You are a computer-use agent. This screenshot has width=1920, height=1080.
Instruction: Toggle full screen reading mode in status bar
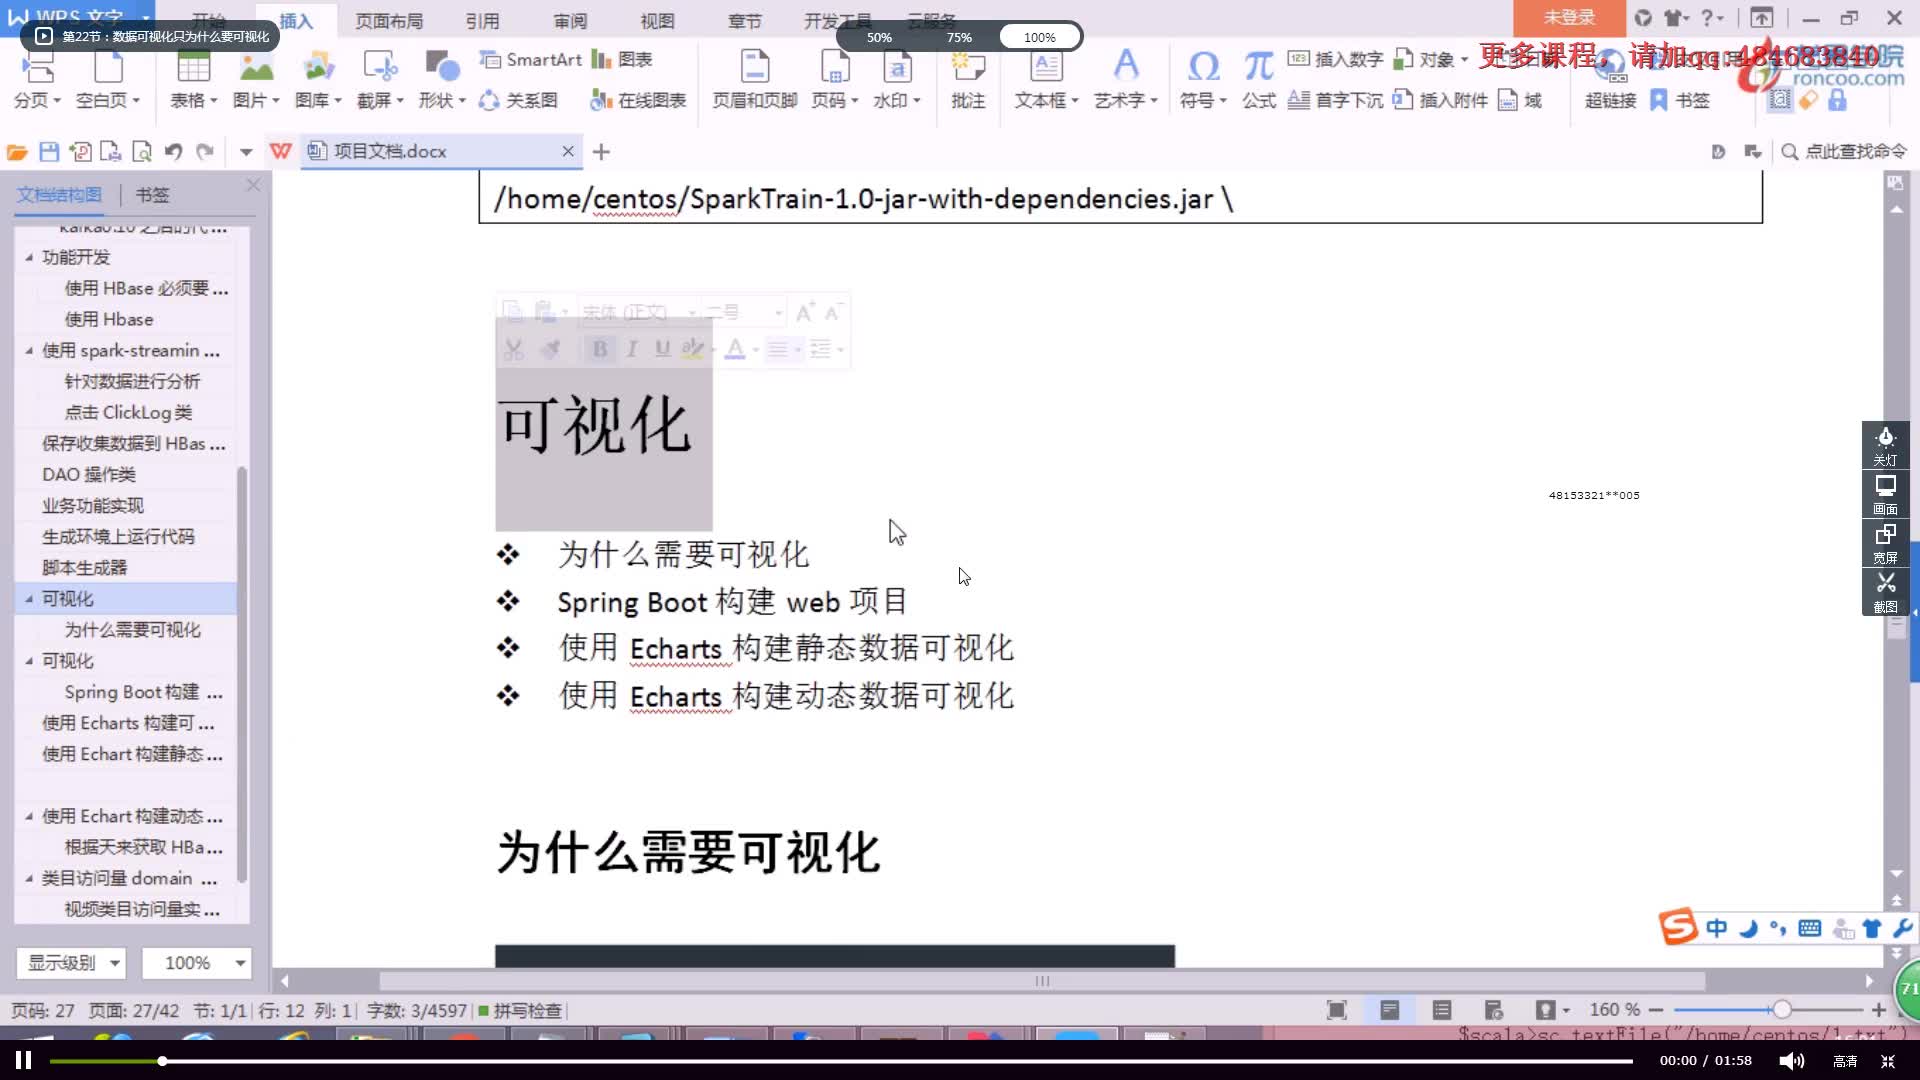point(1337,1010)
